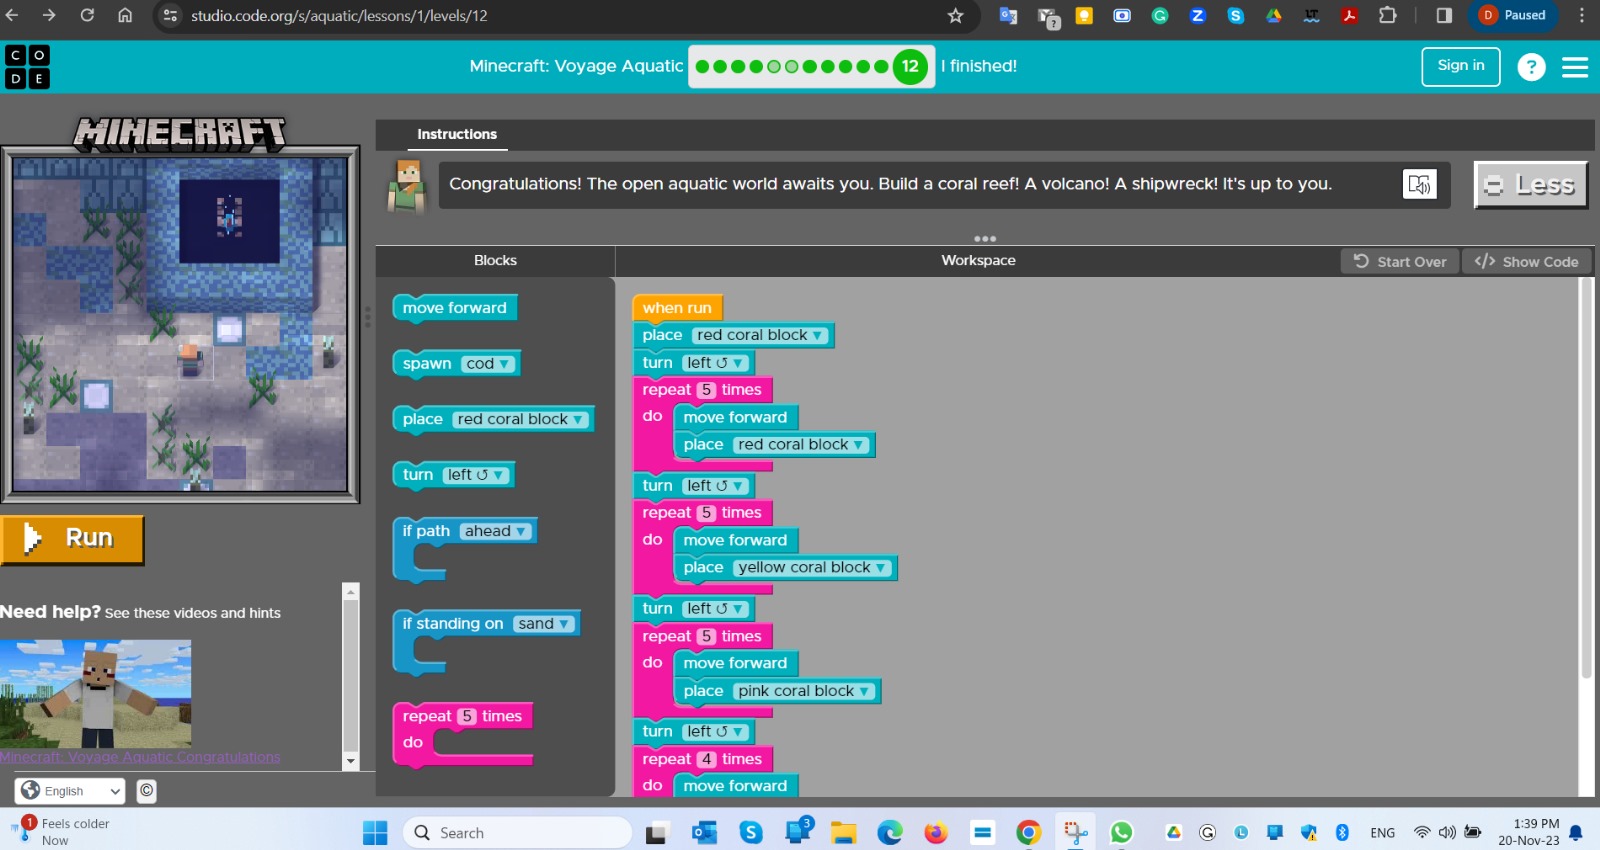Open Windows Start menu
Viewport: 1600px width, 850px height.
[x=375, y=832]
